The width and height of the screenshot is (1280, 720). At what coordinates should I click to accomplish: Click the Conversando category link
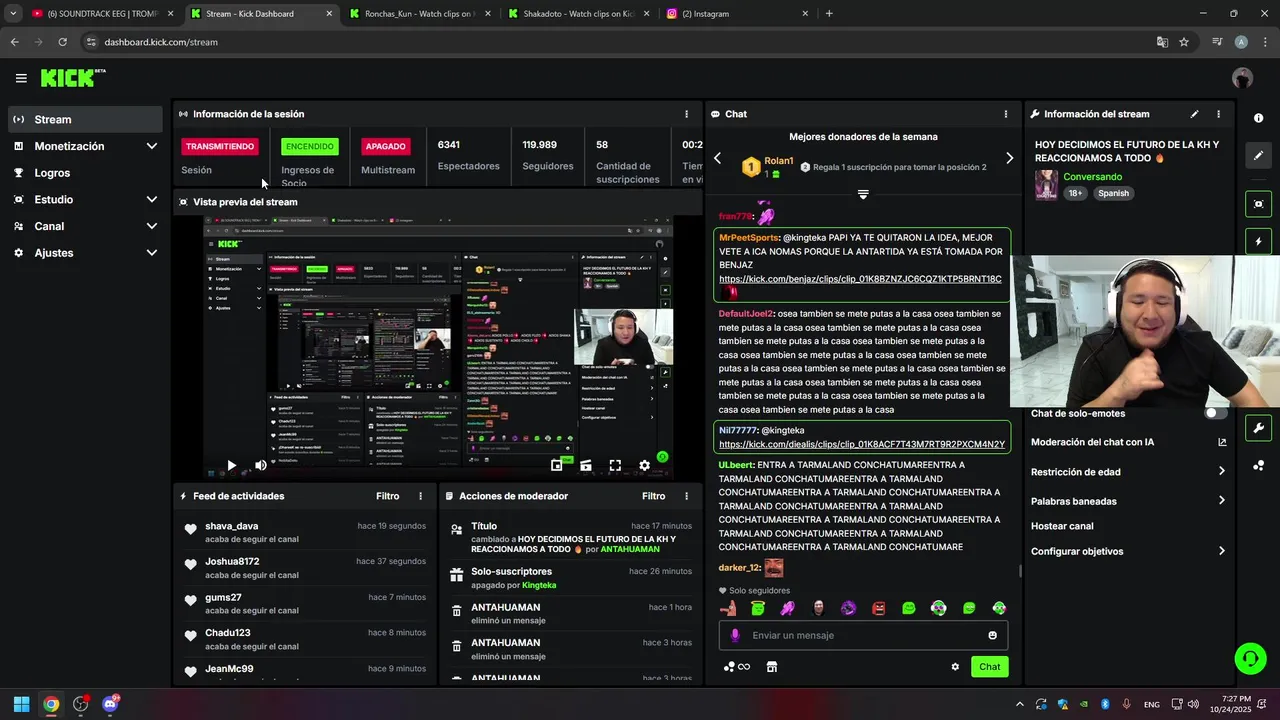click(1092, 177)
